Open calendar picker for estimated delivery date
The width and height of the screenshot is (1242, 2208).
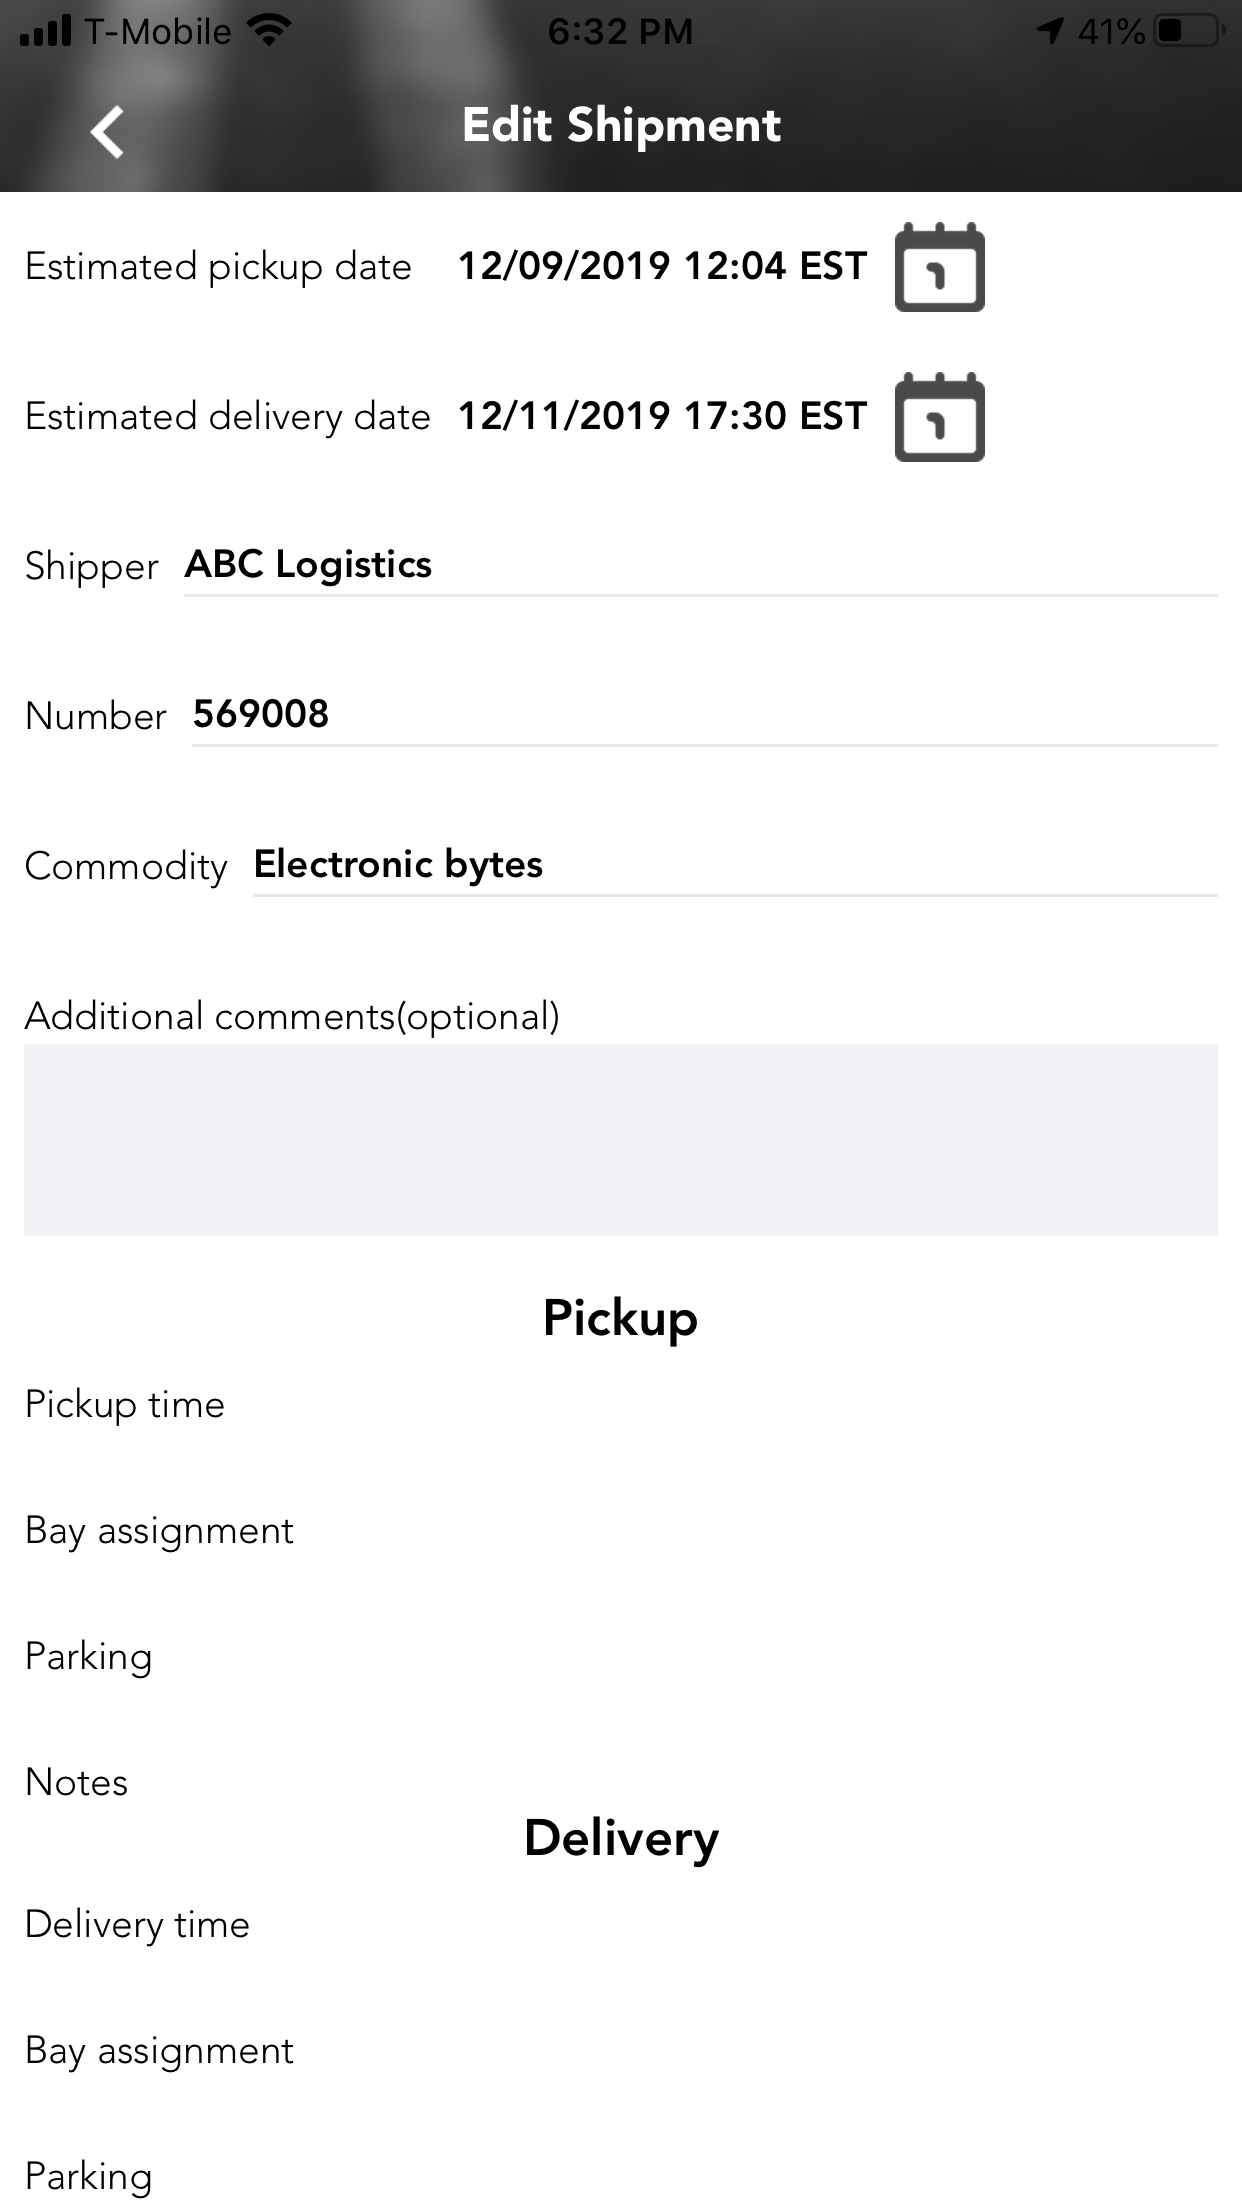pyautogui.click(x=939, y=417)
